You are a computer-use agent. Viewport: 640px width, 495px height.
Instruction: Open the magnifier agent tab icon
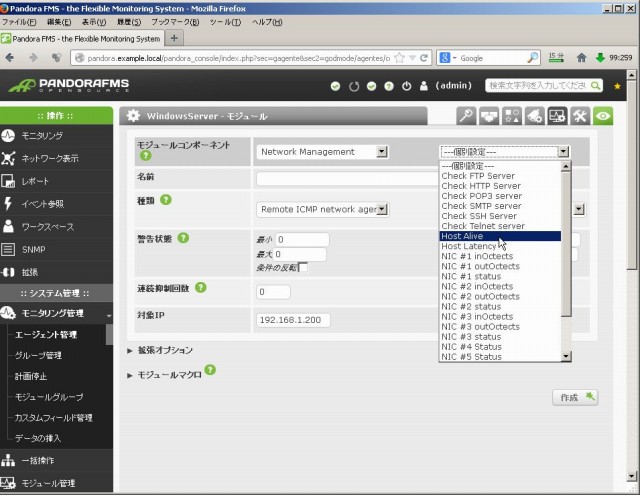[x=466, y=116]
